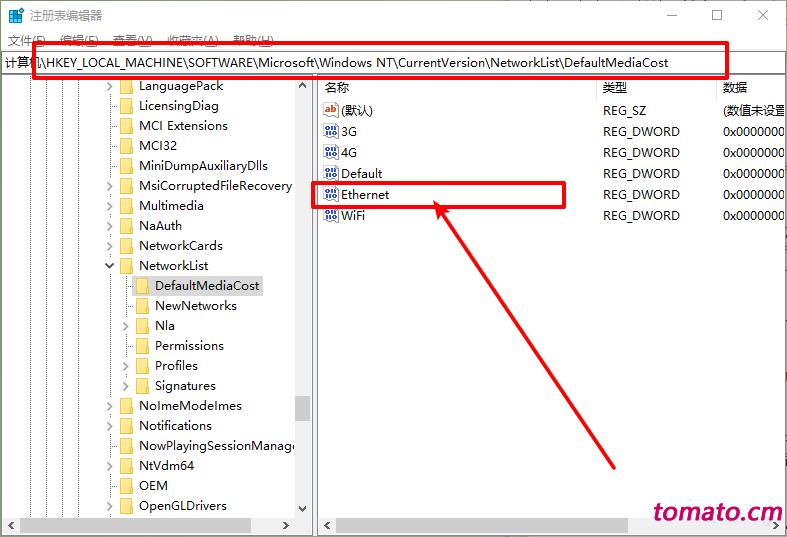Select the OEM key

coord(154,486)
